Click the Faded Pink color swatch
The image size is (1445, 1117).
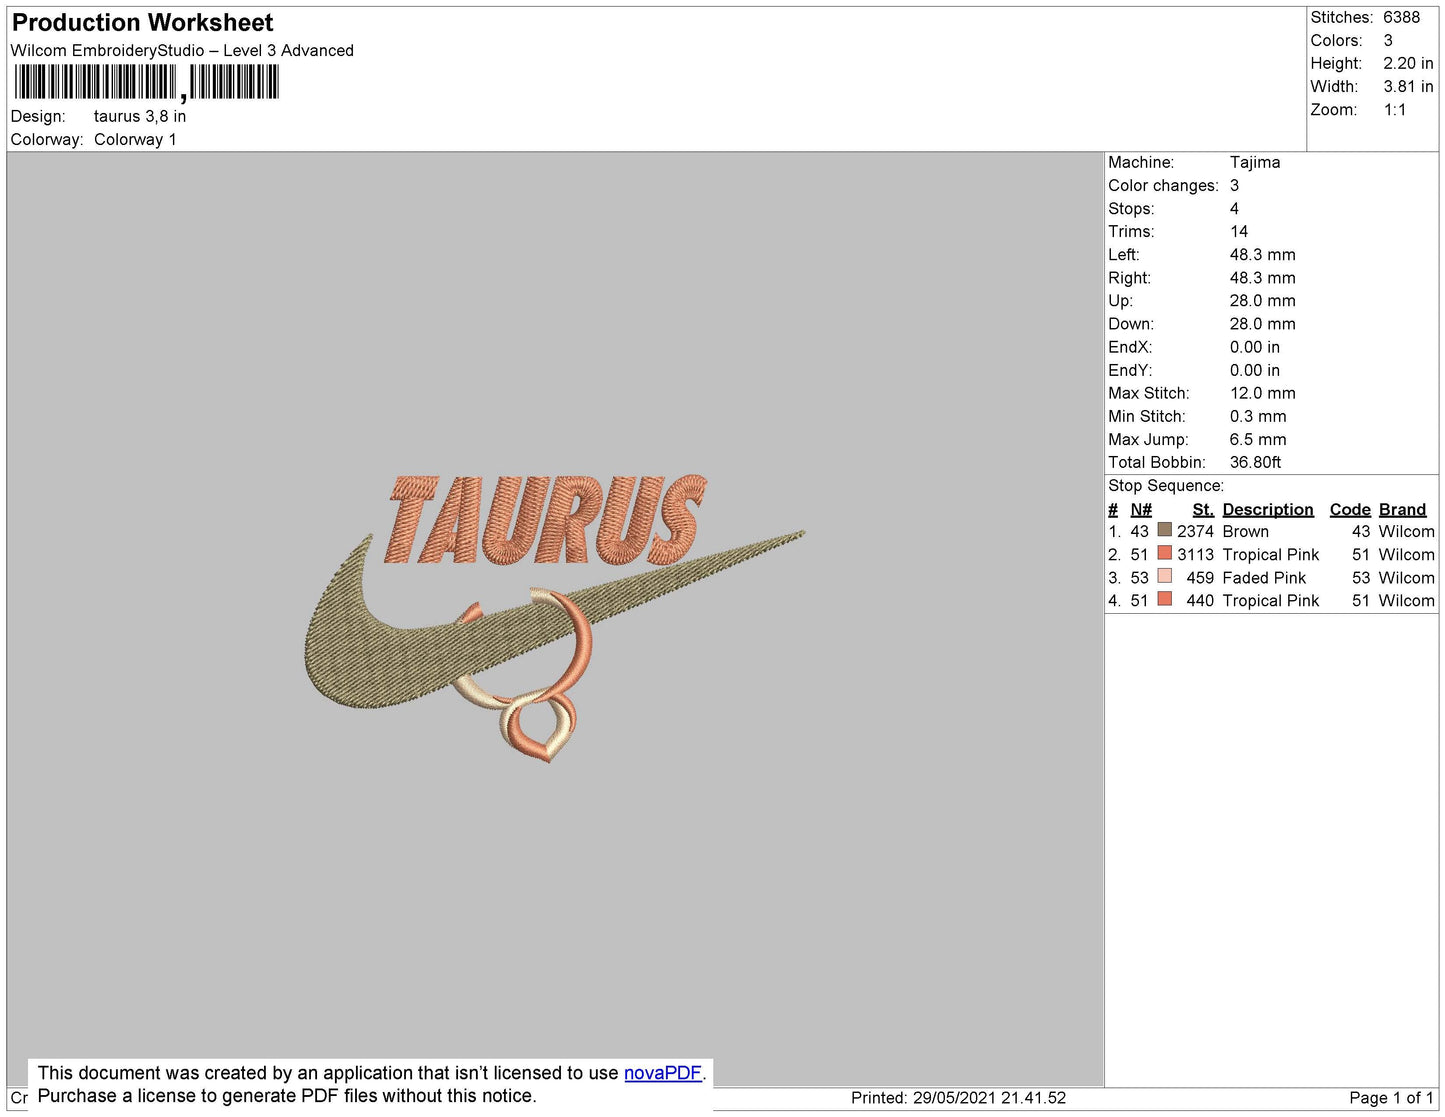pos(1164,577)
